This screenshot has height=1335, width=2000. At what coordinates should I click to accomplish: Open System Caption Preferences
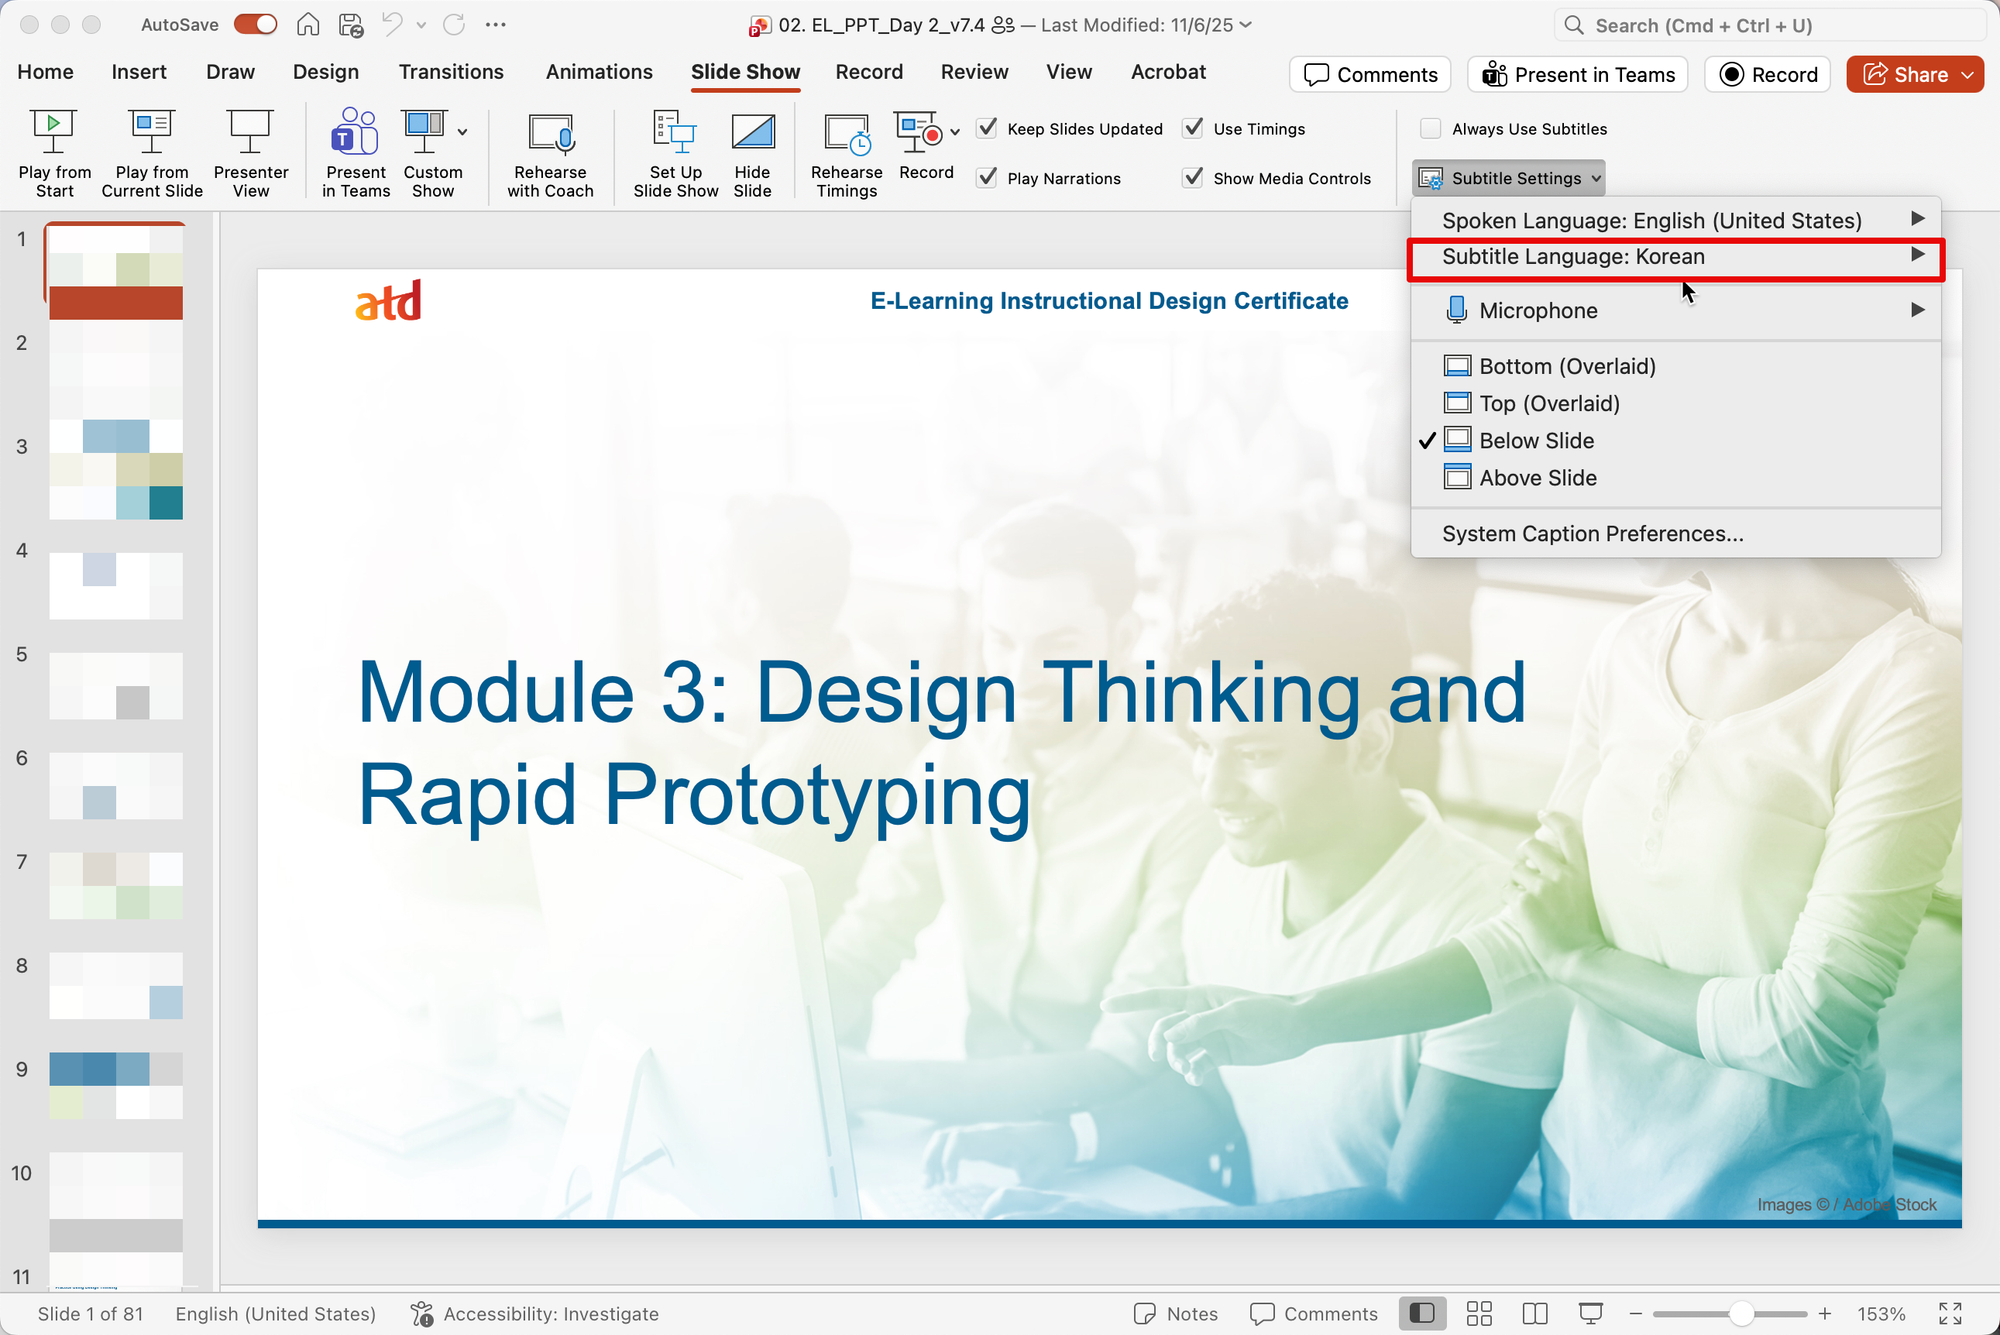pos(1592,533)
